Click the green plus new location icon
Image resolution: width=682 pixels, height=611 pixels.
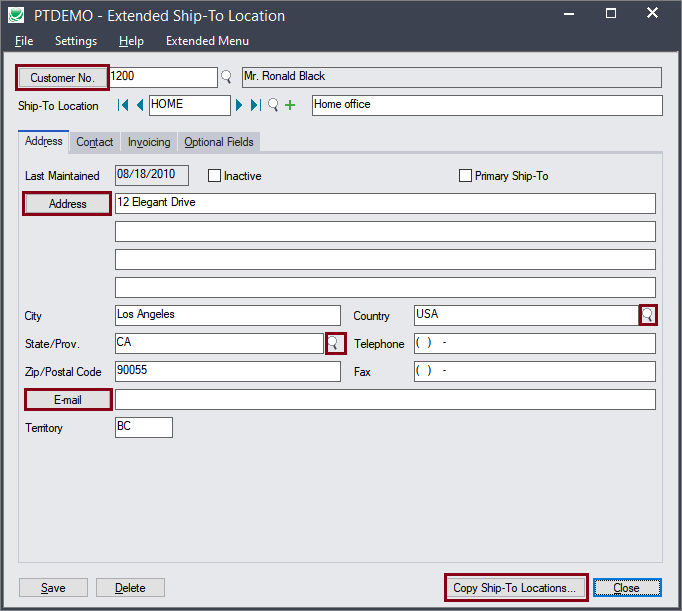pyautogui.click(x=290, y=105)
